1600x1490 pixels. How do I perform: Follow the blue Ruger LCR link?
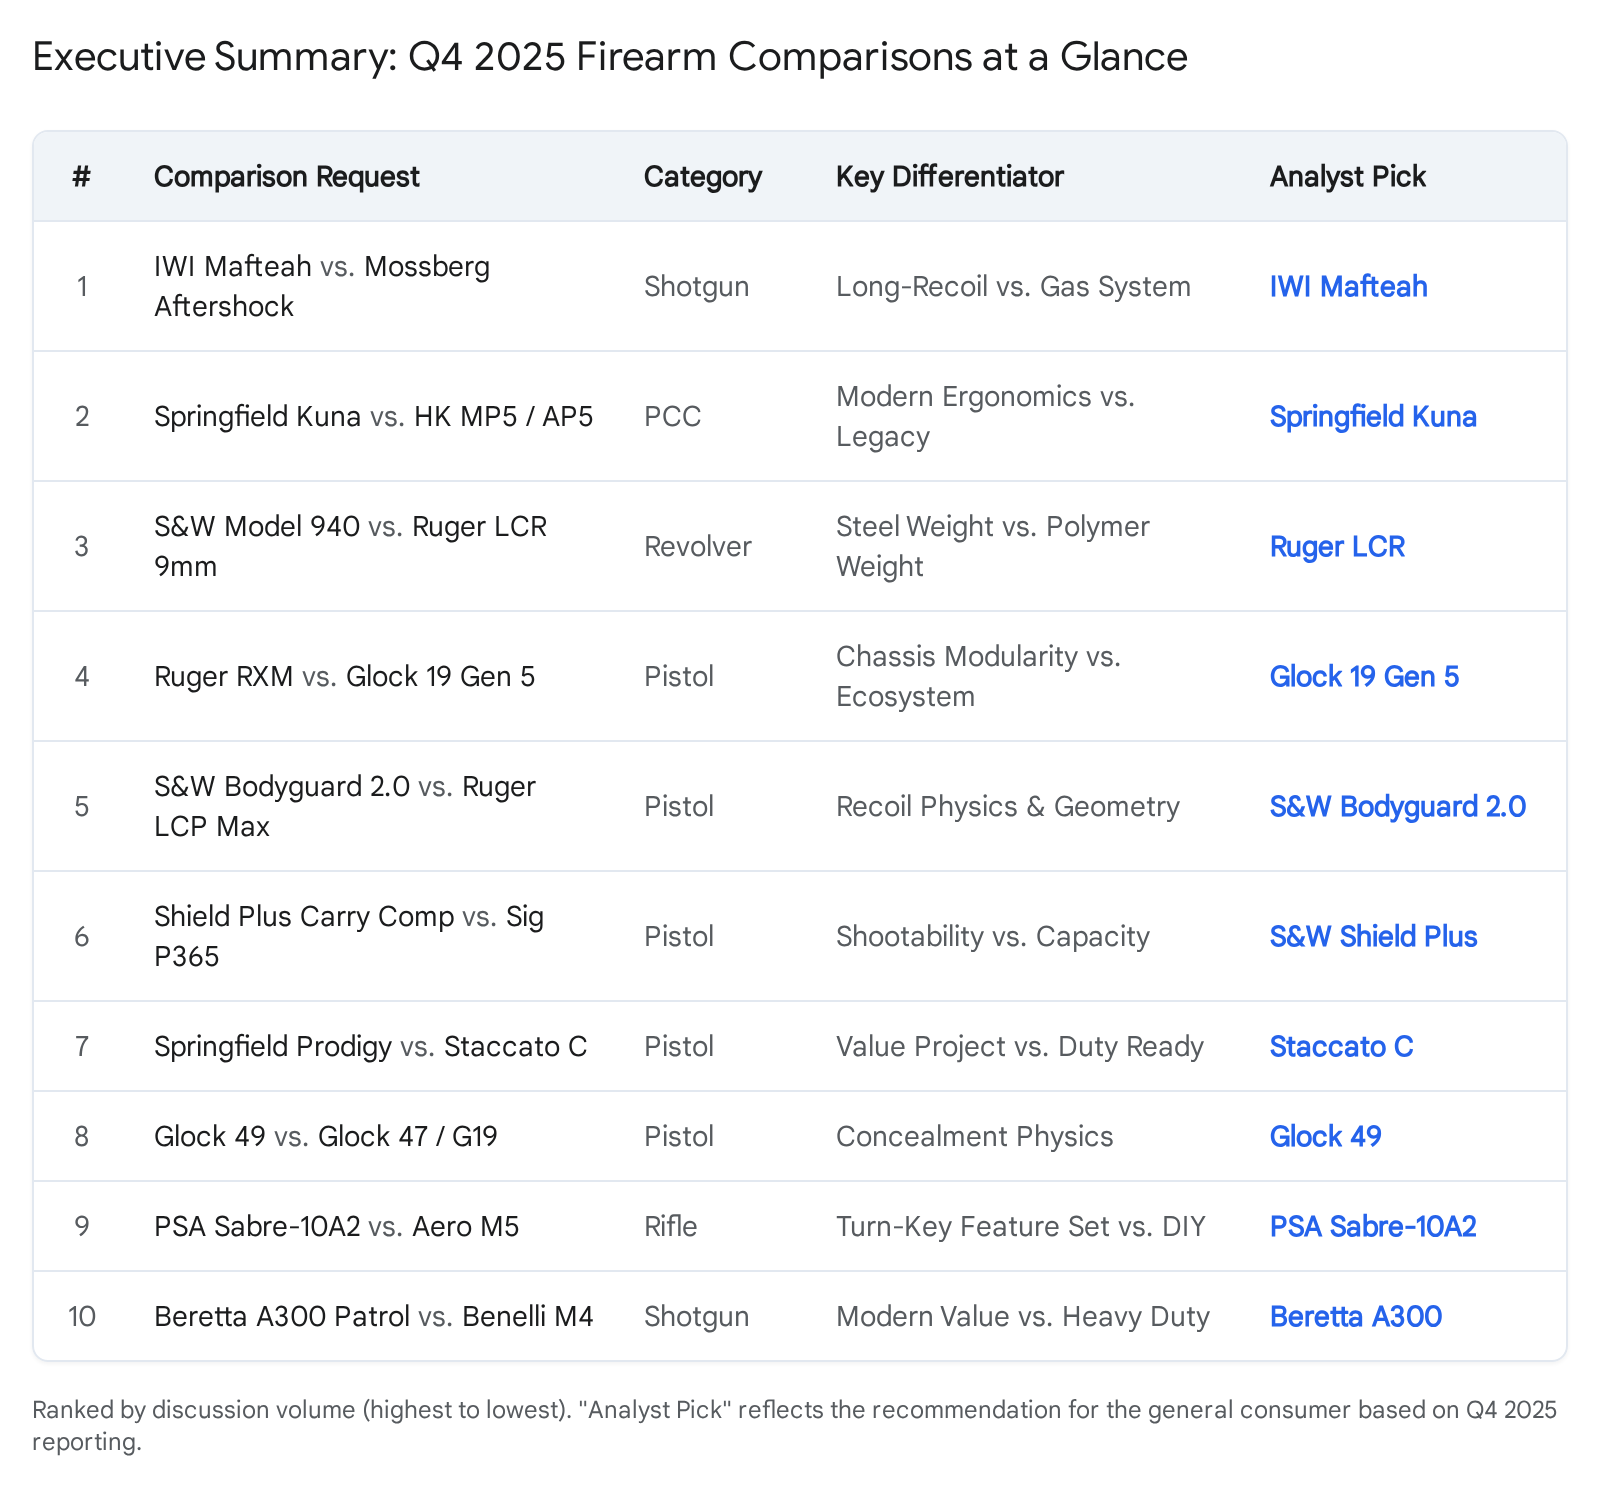point(1337,547)
